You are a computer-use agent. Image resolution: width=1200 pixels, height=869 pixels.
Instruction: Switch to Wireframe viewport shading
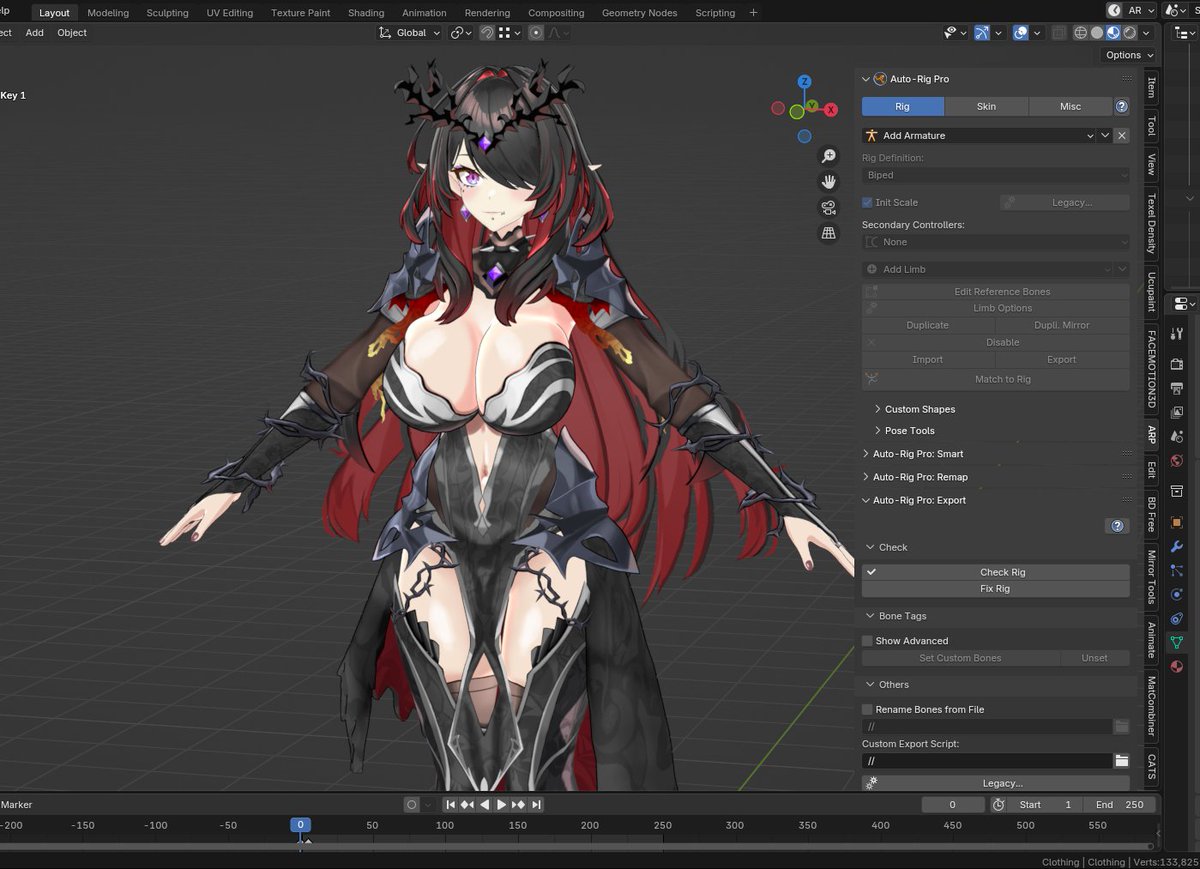point(1081,33)
